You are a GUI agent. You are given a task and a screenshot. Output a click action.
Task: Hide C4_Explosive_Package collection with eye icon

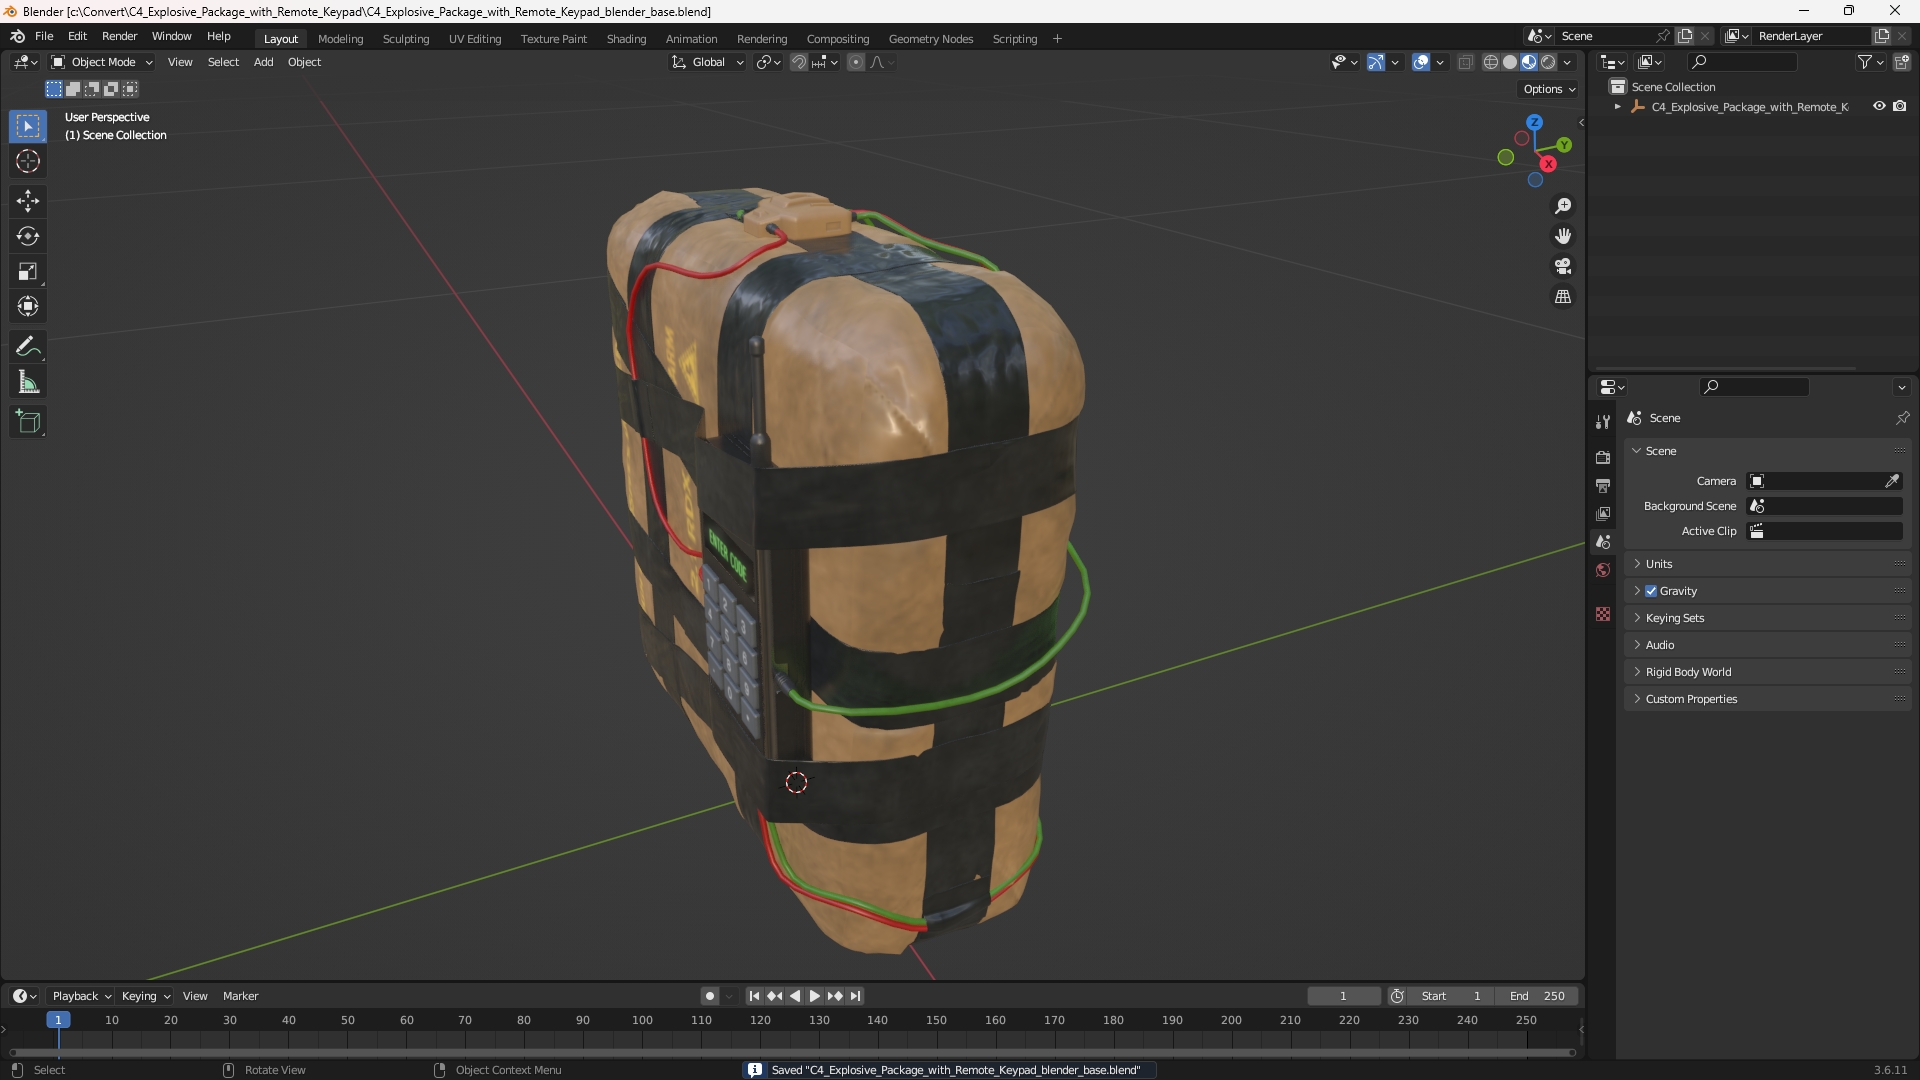tap(1879, 106)
